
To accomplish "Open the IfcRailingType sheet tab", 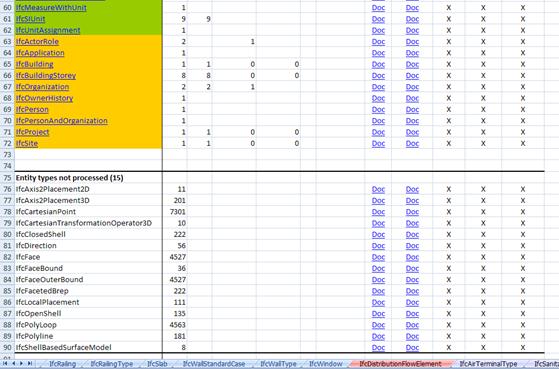I will 112,364.
